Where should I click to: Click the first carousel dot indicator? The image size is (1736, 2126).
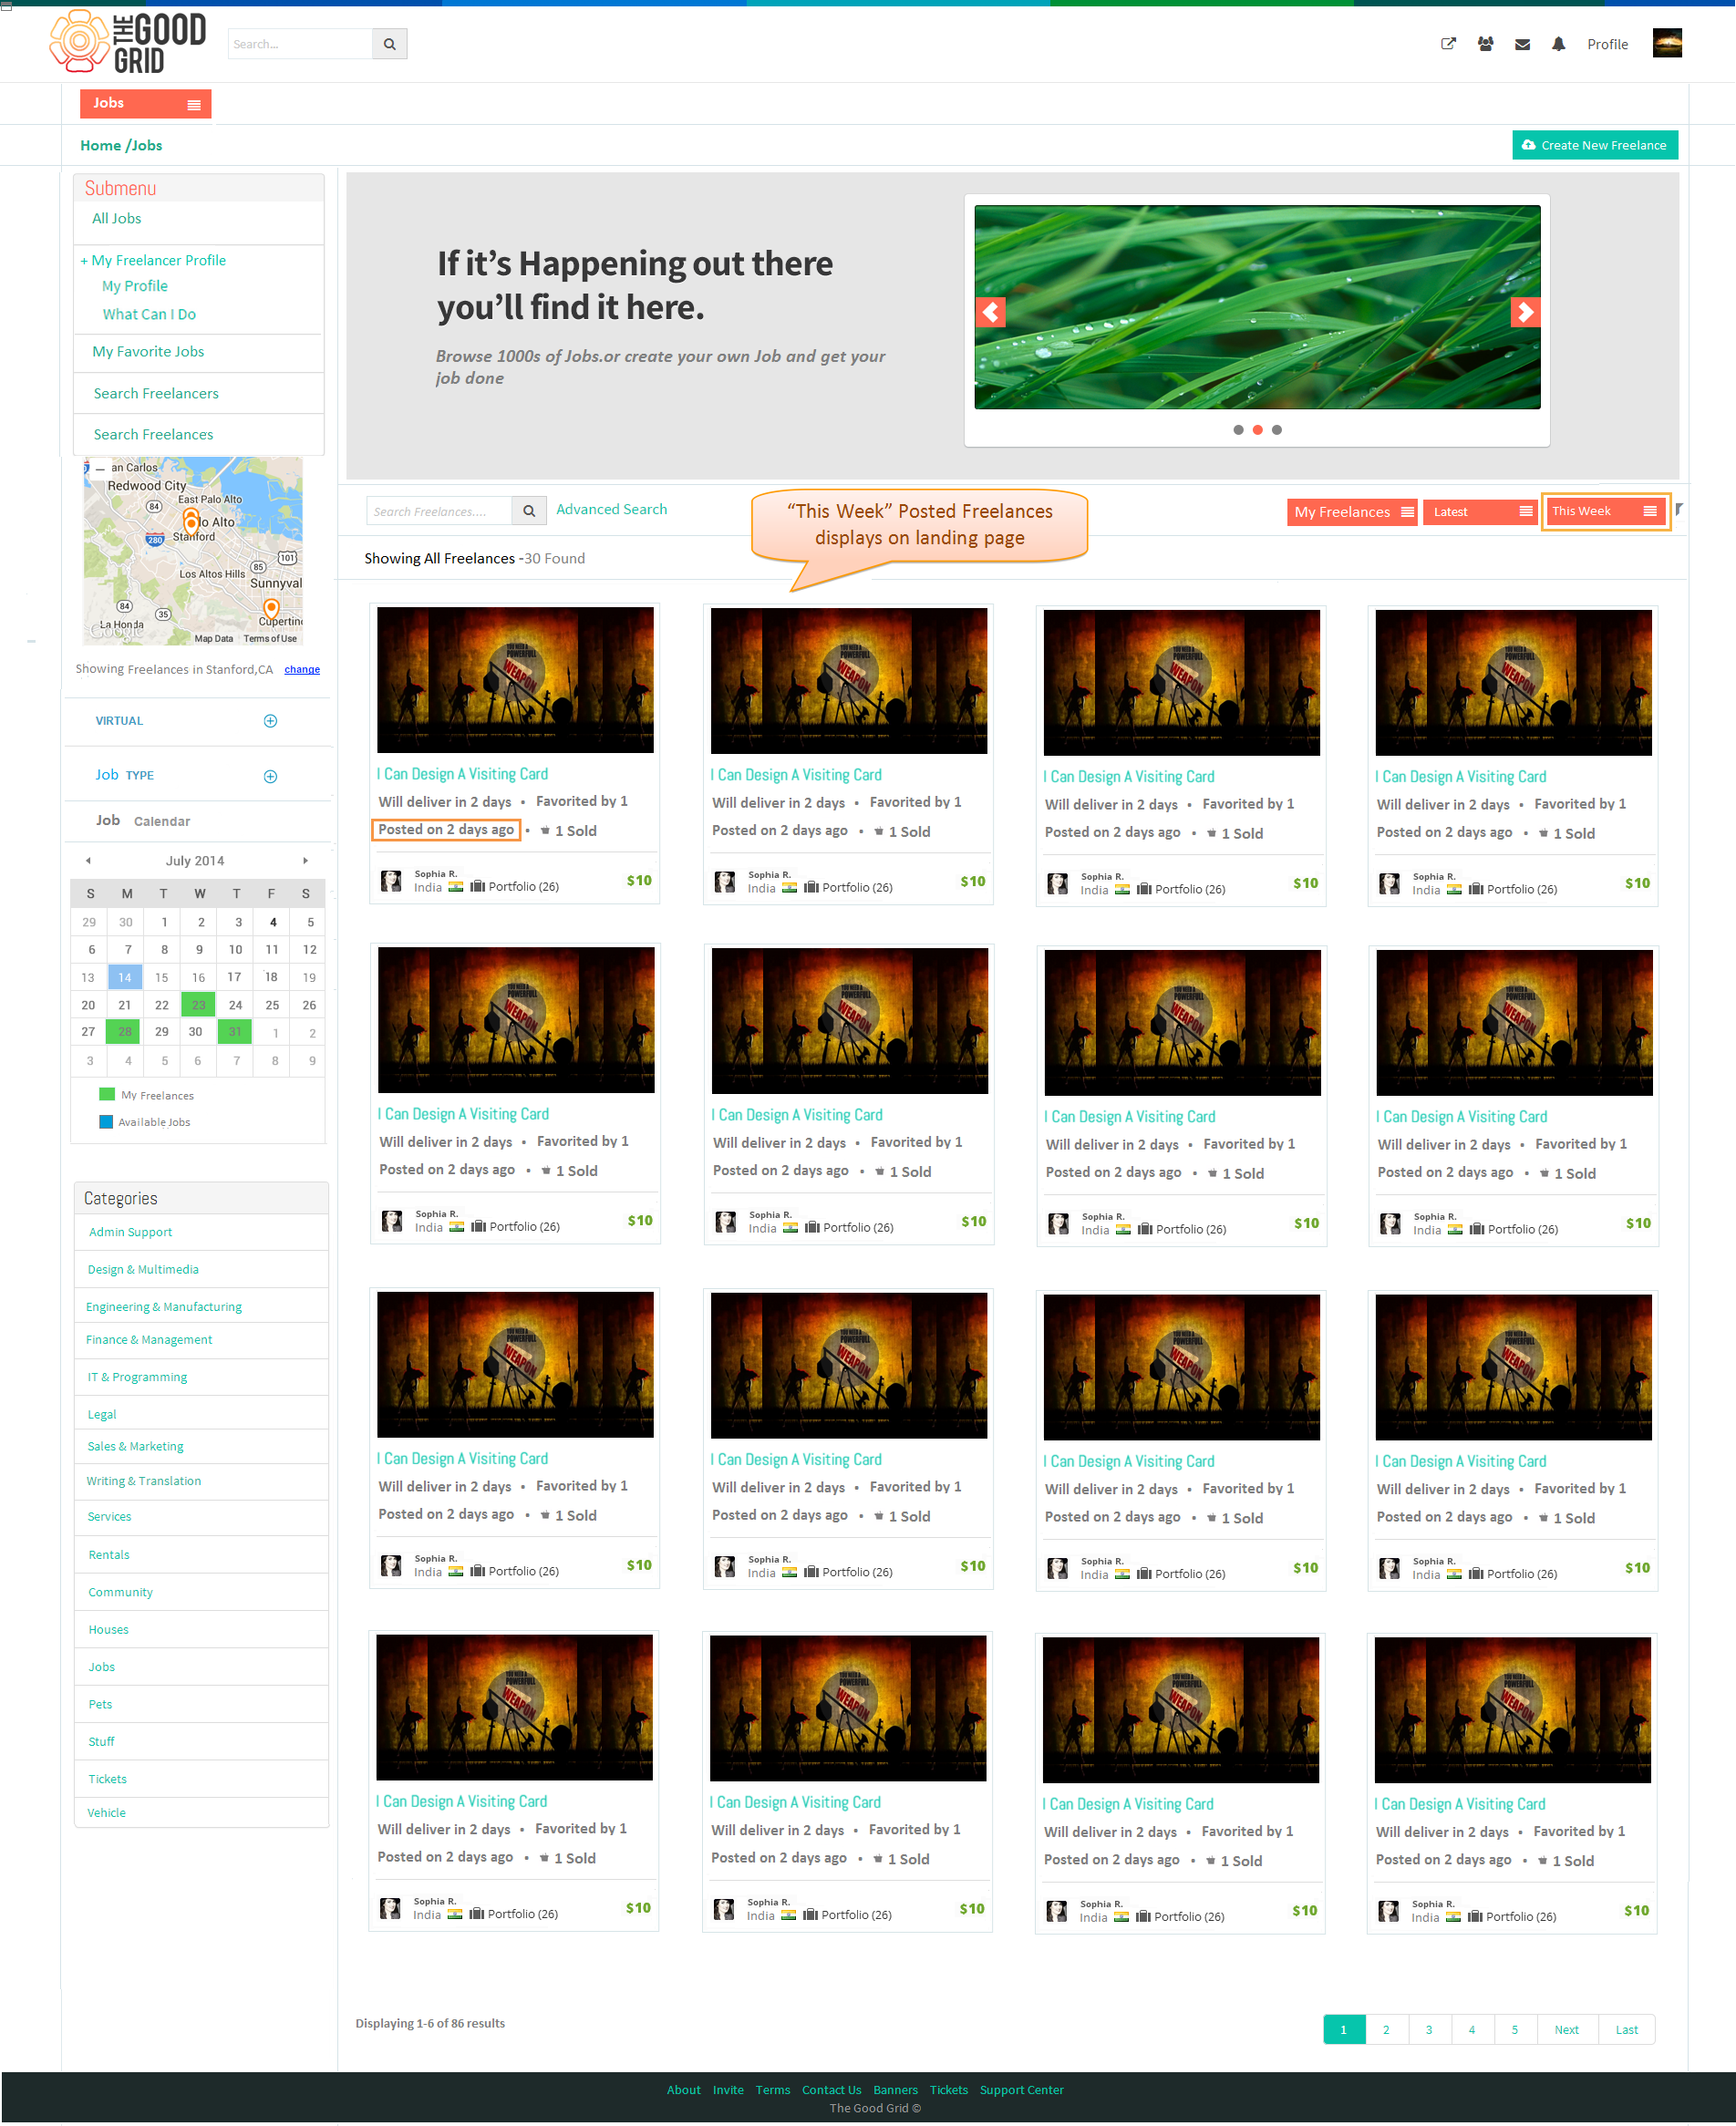pyautogui.click(x=1239, y=430)
